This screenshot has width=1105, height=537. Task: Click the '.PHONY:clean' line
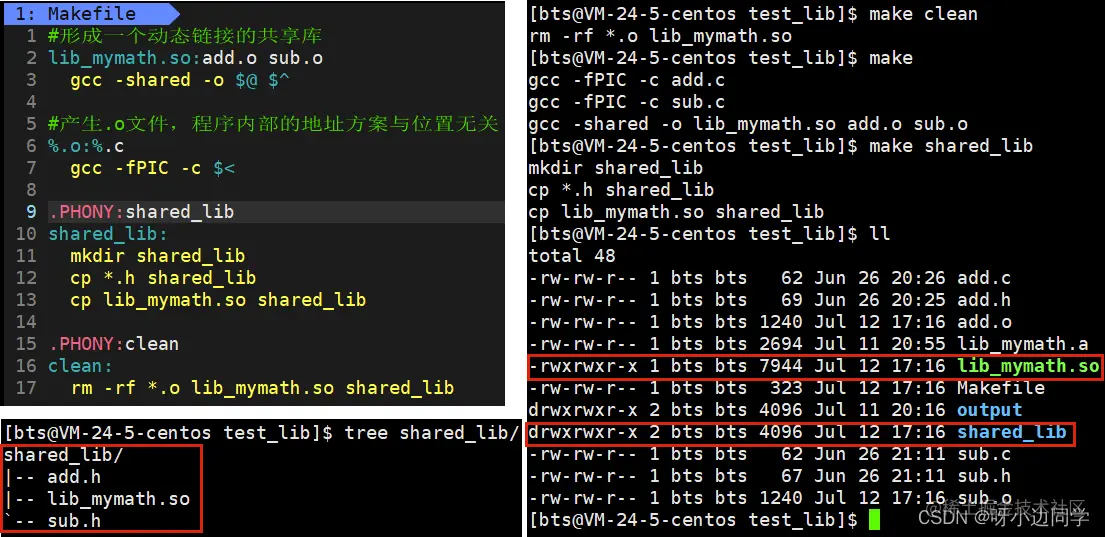pyautogui.click(x=113, y=344)
